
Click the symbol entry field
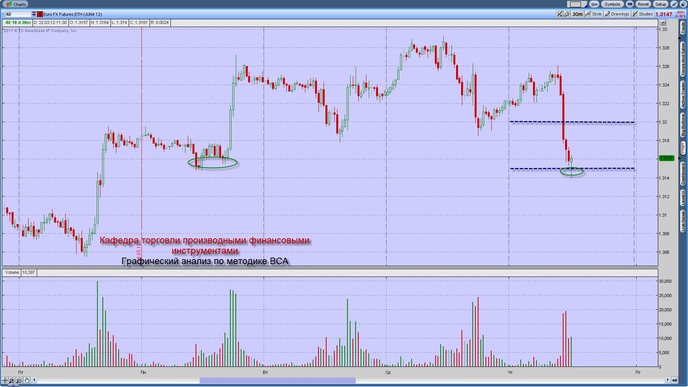click(18, 14)
